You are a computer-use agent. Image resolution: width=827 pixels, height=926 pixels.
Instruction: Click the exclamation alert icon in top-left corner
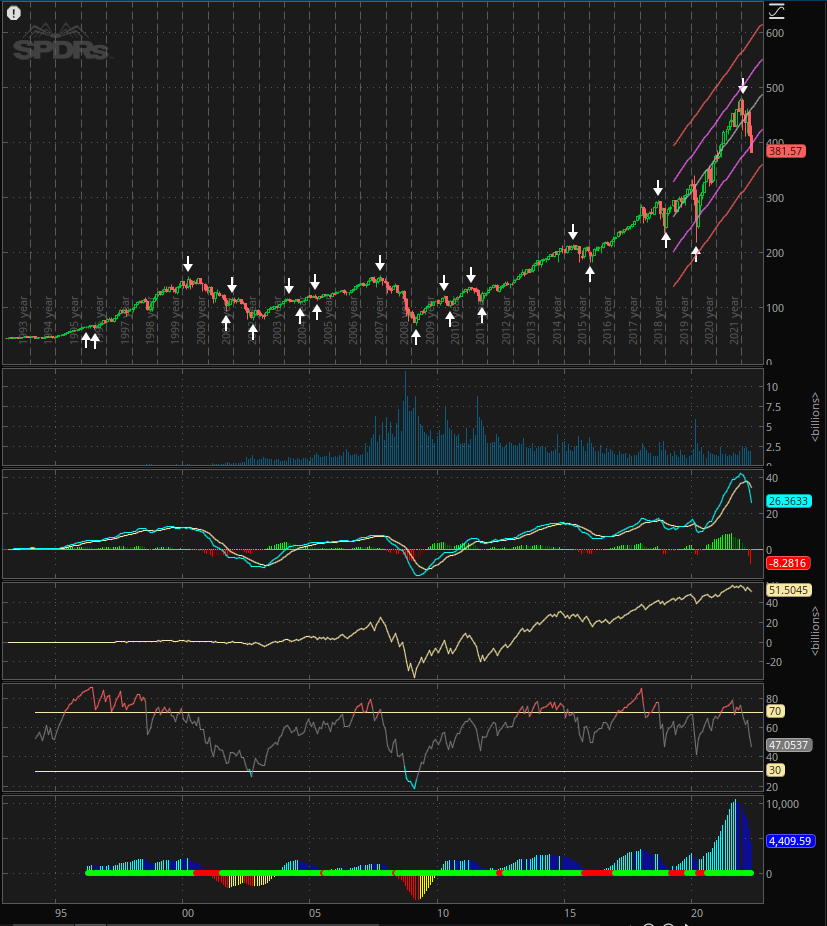click(13, 13)
